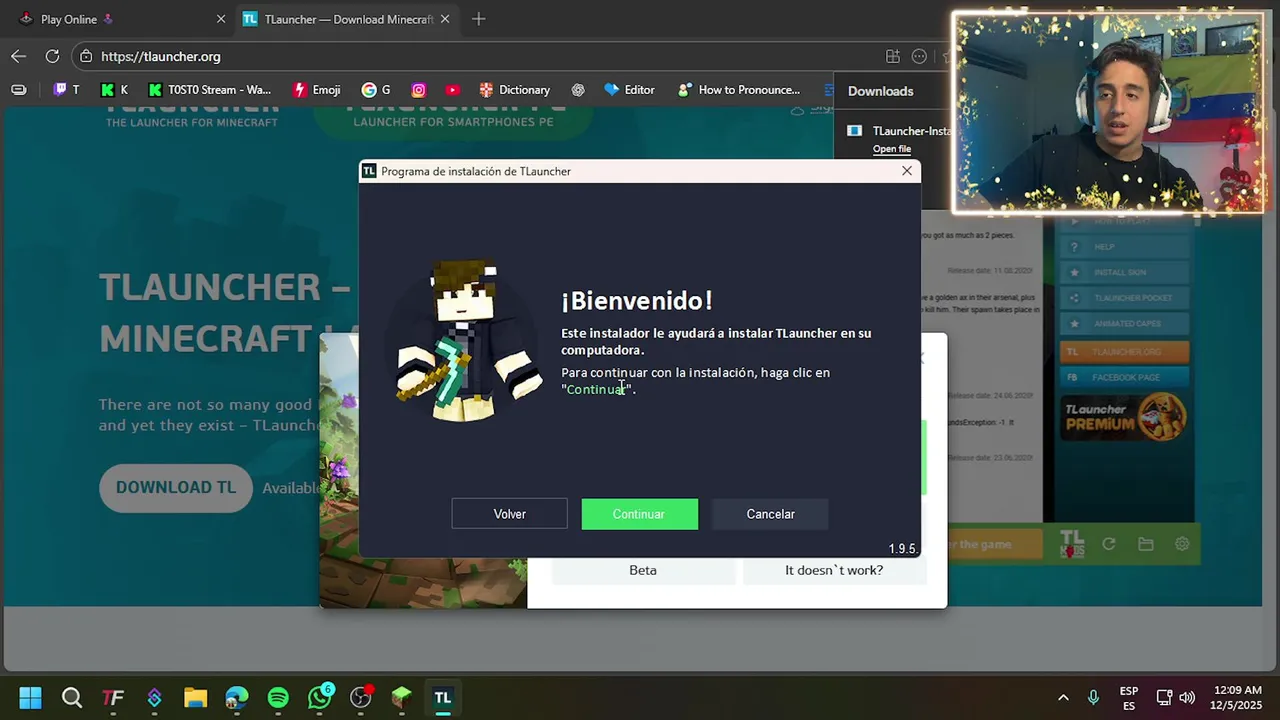Click the It doesn't work? button
The image size is (1280, 720).
click(x=834, y=570)
